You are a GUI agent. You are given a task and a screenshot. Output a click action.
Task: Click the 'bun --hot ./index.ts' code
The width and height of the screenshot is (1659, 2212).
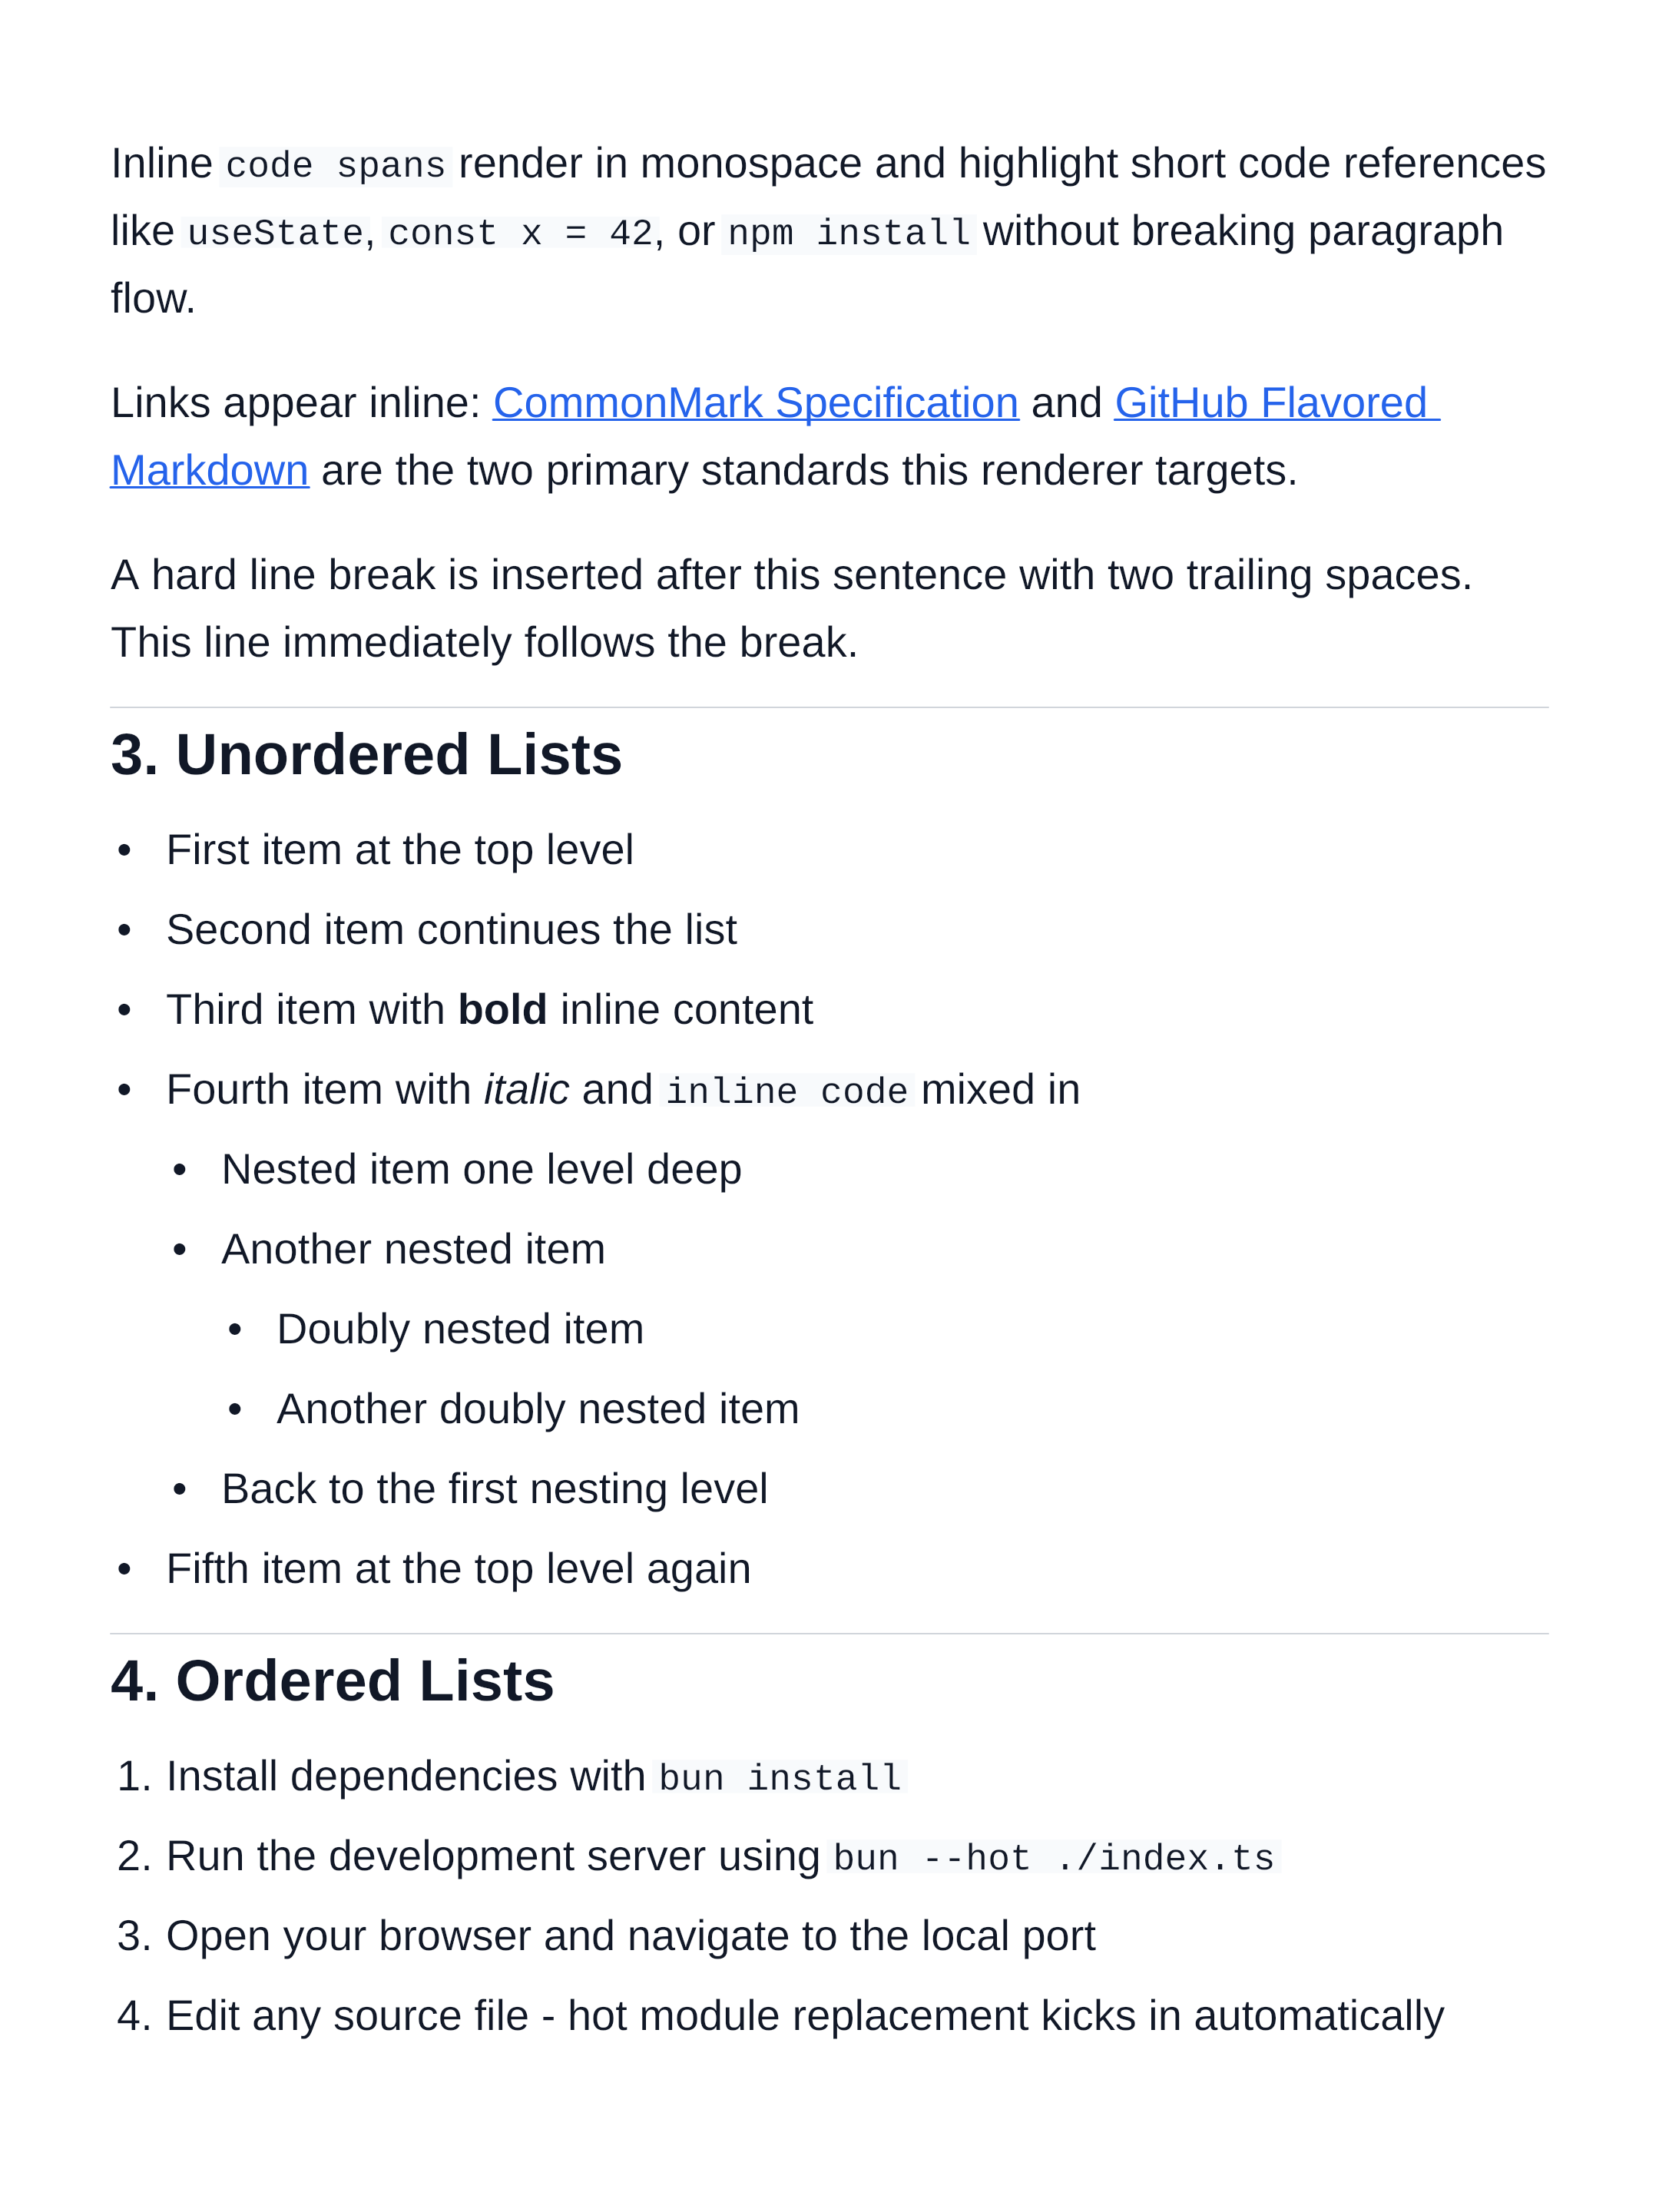tap(1053, 1858)
